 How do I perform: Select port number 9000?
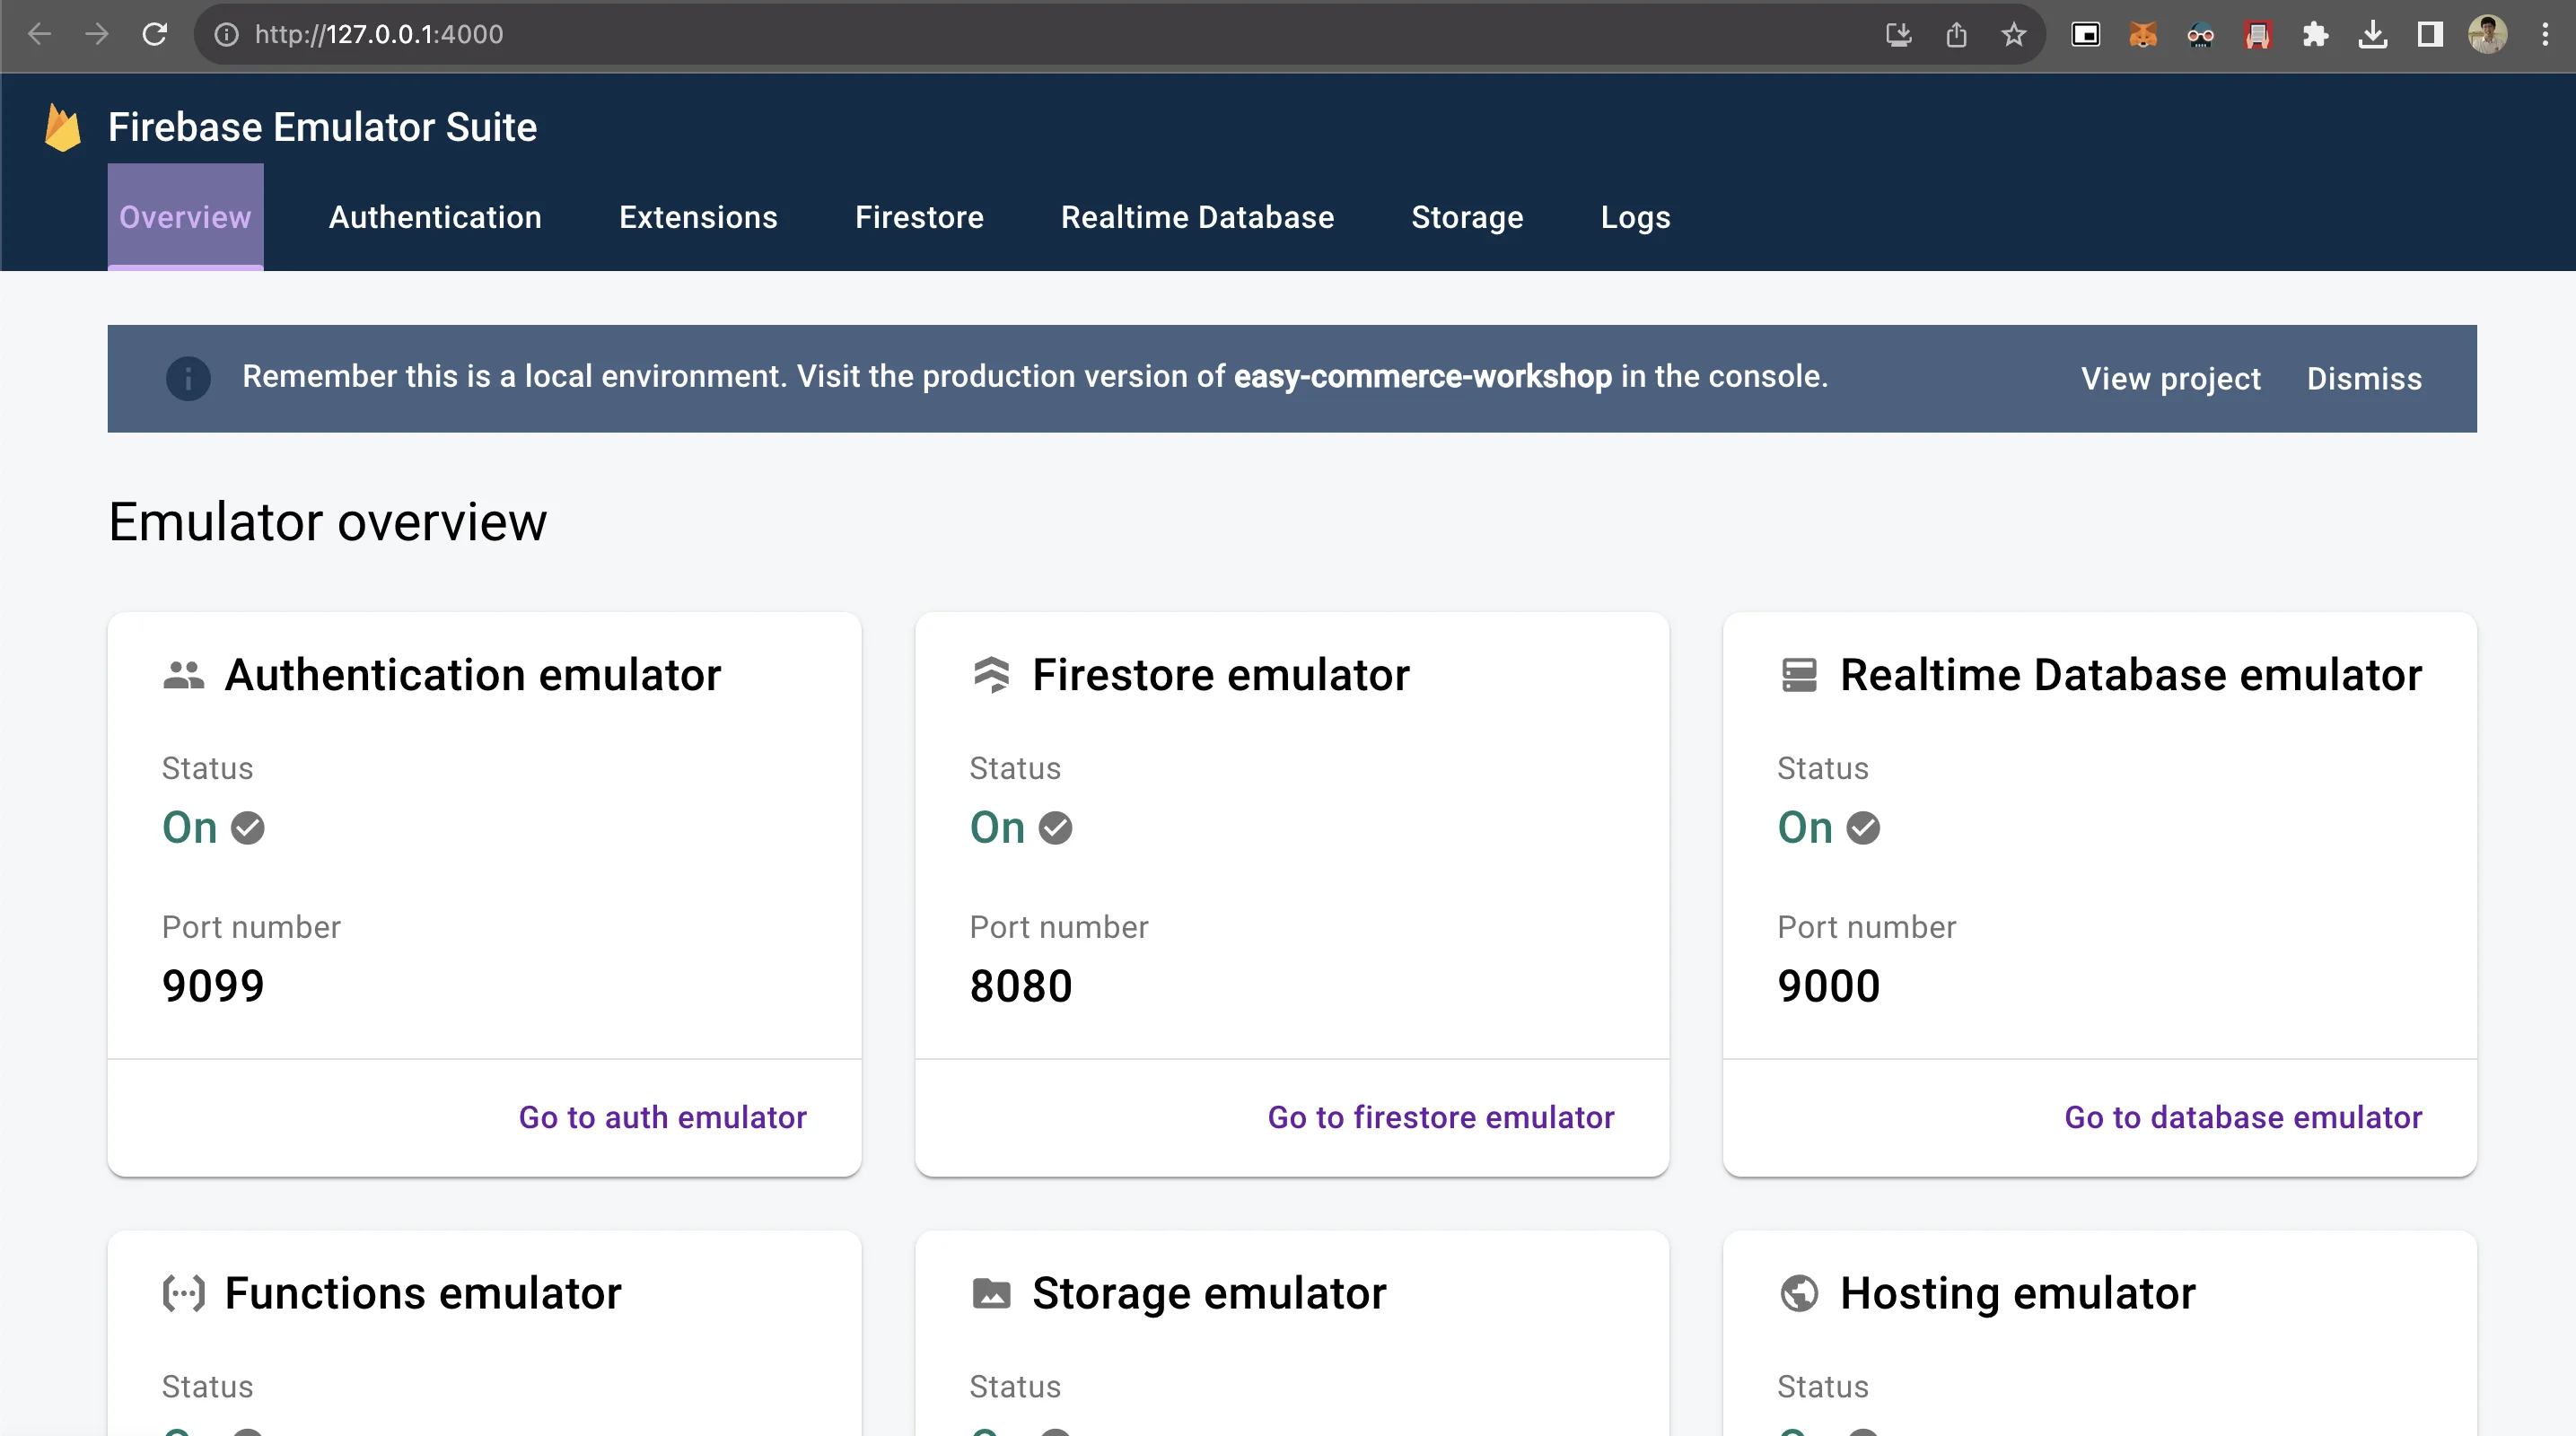pyautogui.click(x=1829, y=987)
